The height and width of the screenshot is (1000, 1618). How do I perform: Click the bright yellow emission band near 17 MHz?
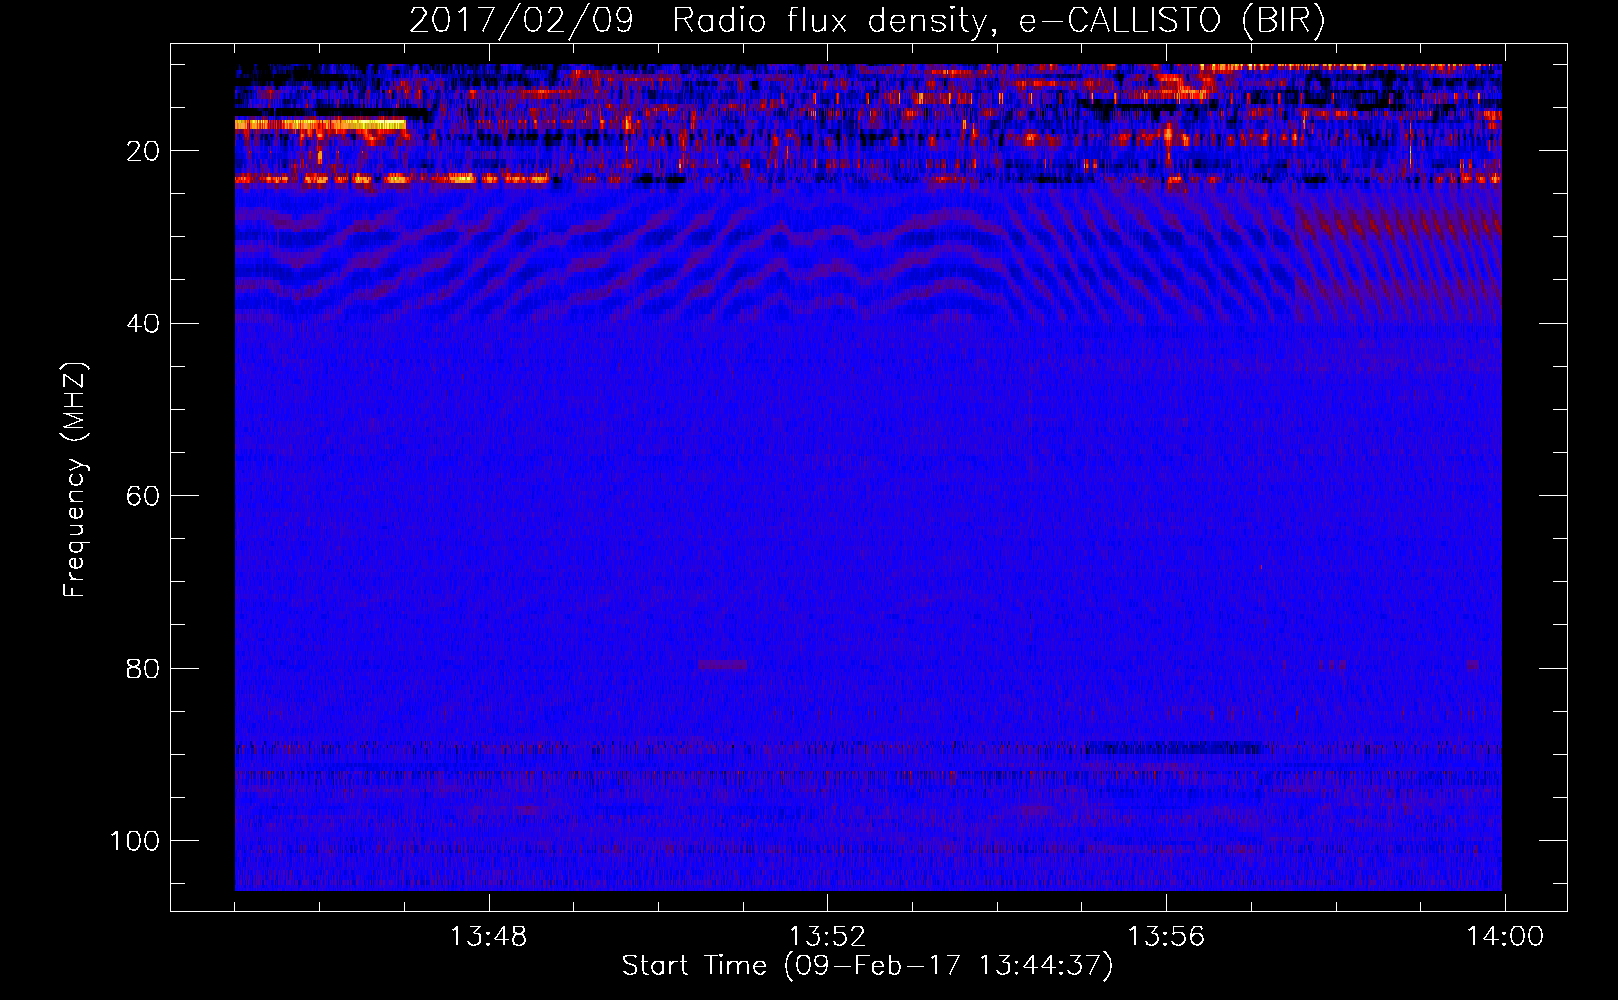[x=320, y=125]
